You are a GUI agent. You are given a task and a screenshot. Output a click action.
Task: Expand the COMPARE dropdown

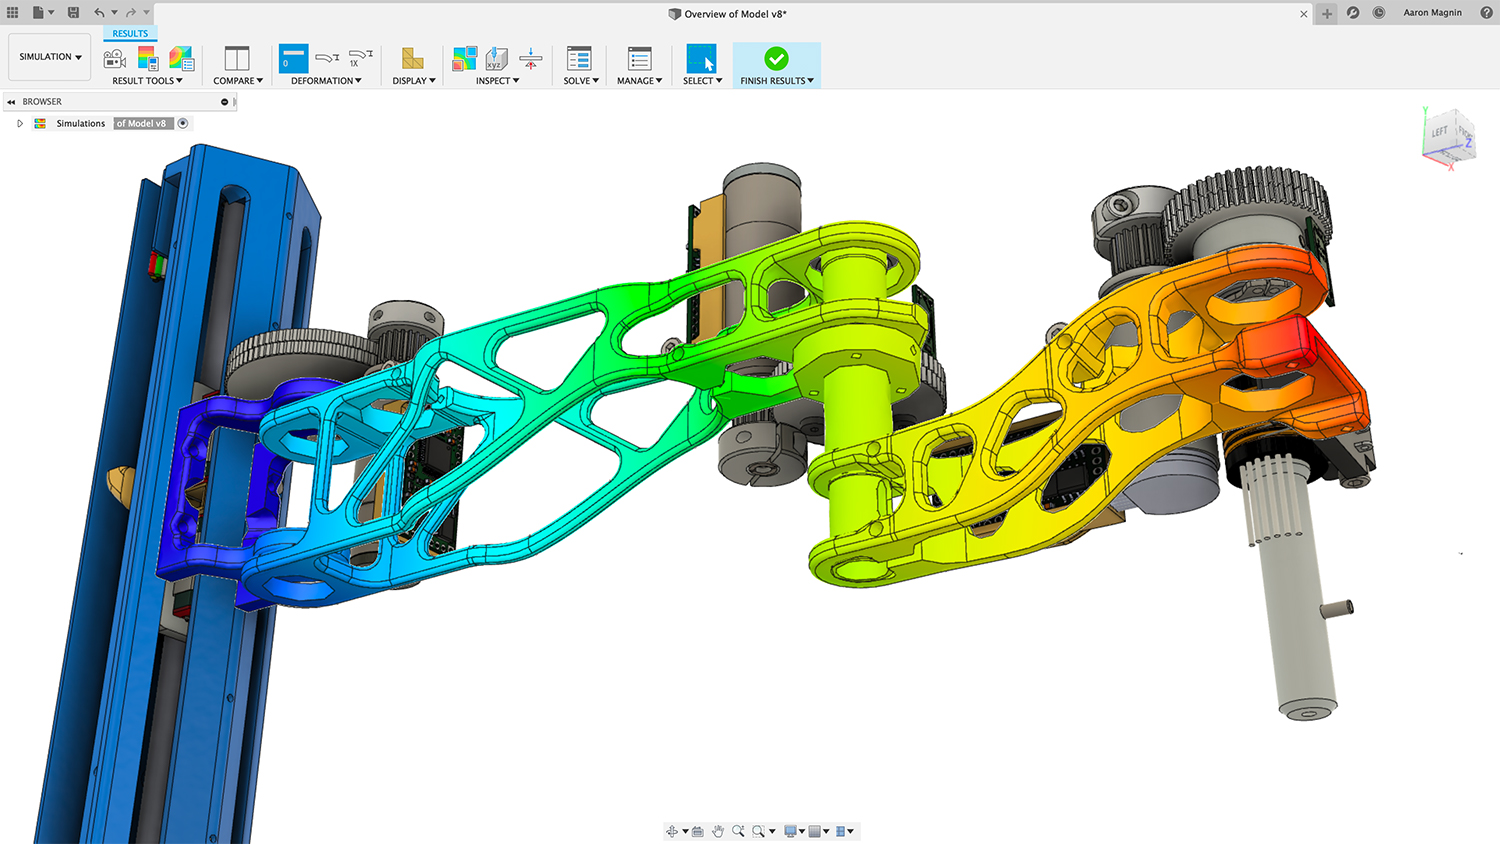[x=238, y=81]
